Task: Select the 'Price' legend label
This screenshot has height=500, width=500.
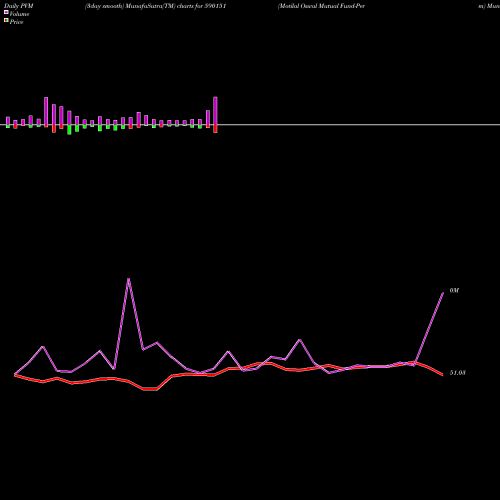Action: [x=16, y=22]
